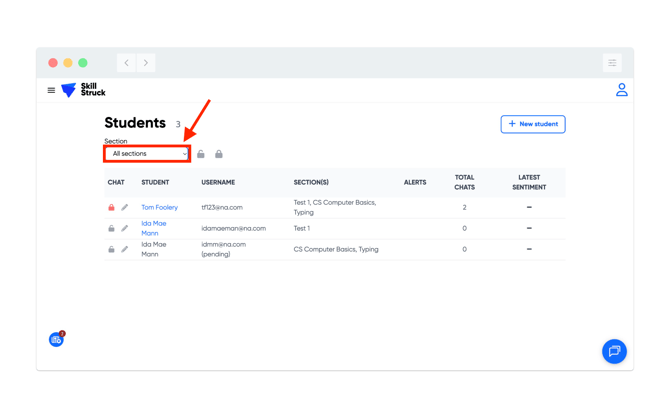Open the Ida Mae Mann student link
Image resolution: width=670 pixels, height=418 pixels.
(x=153, y=229)
